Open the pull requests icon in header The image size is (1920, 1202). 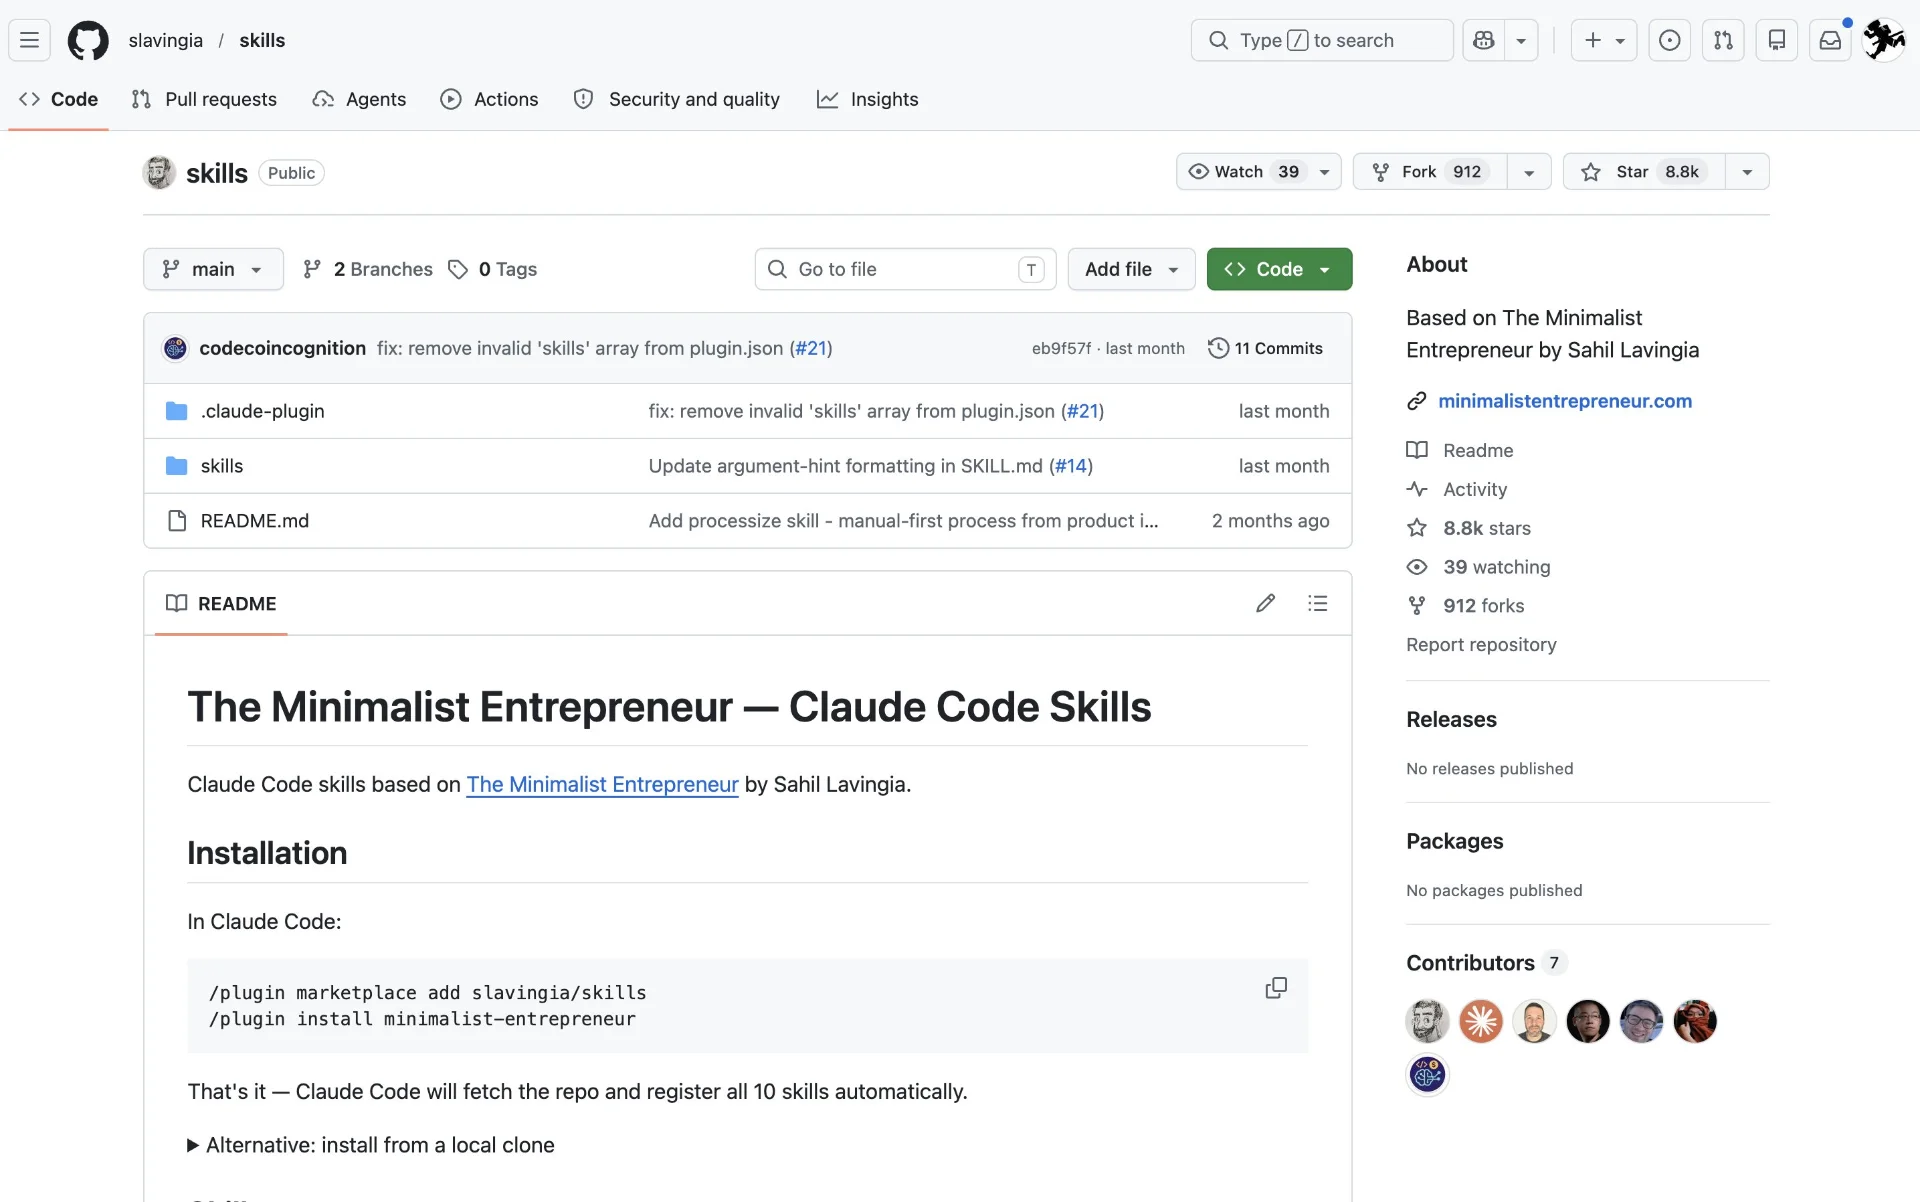click(1723, 40)
